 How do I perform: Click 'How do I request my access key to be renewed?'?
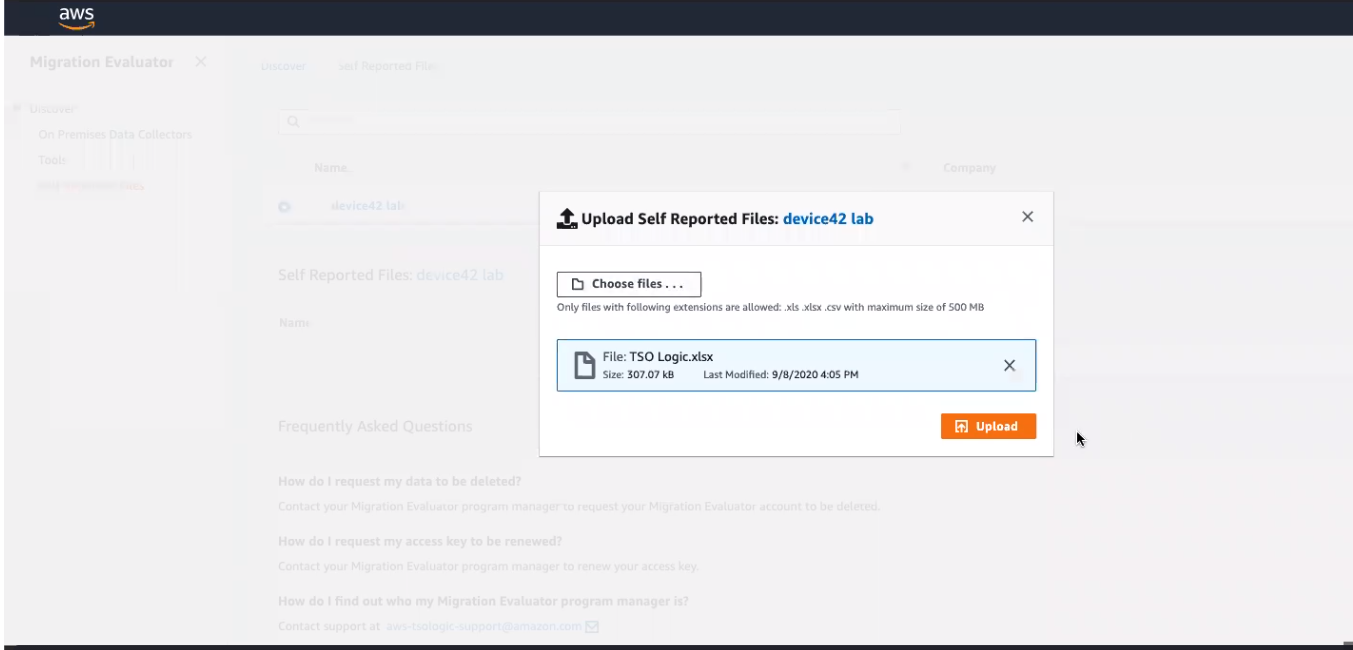coord(420,541)
